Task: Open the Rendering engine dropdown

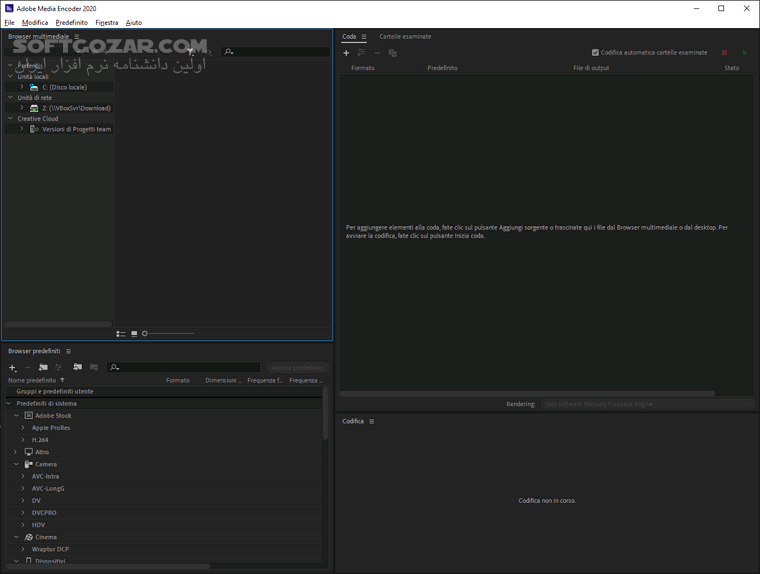Action: 648,404
